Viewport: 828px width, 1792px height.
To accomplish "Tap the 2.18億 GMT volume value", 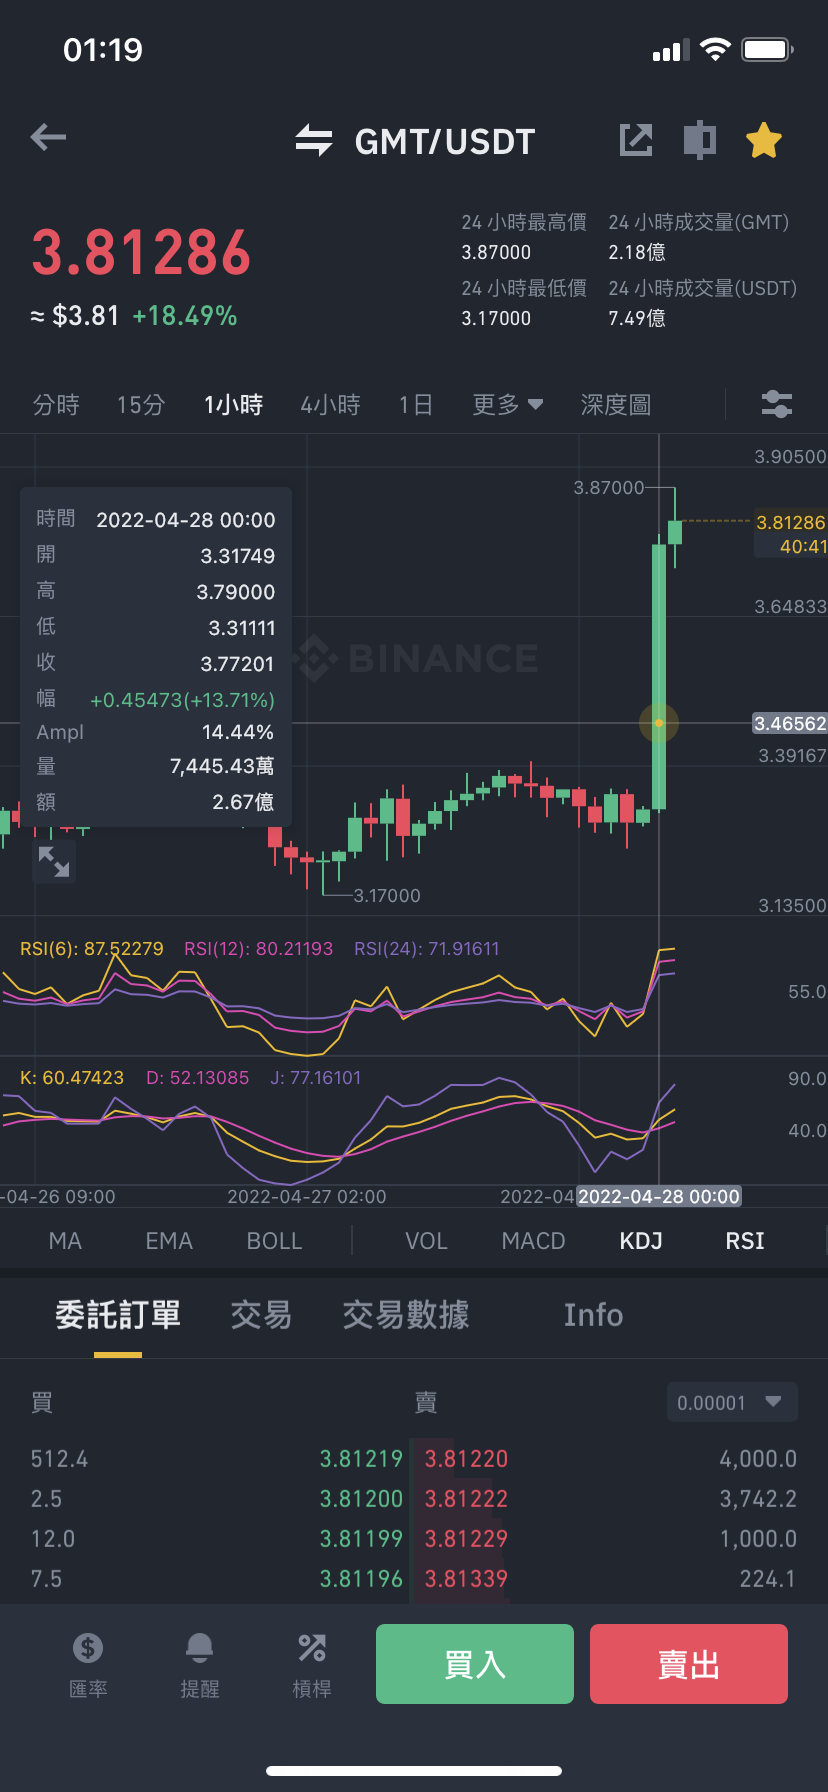I will tap(637, 253).
